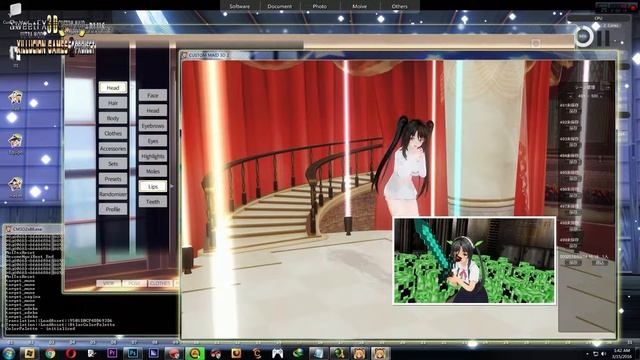
Task: Select the Eyebrows sub-category
Action: [153, 126]
